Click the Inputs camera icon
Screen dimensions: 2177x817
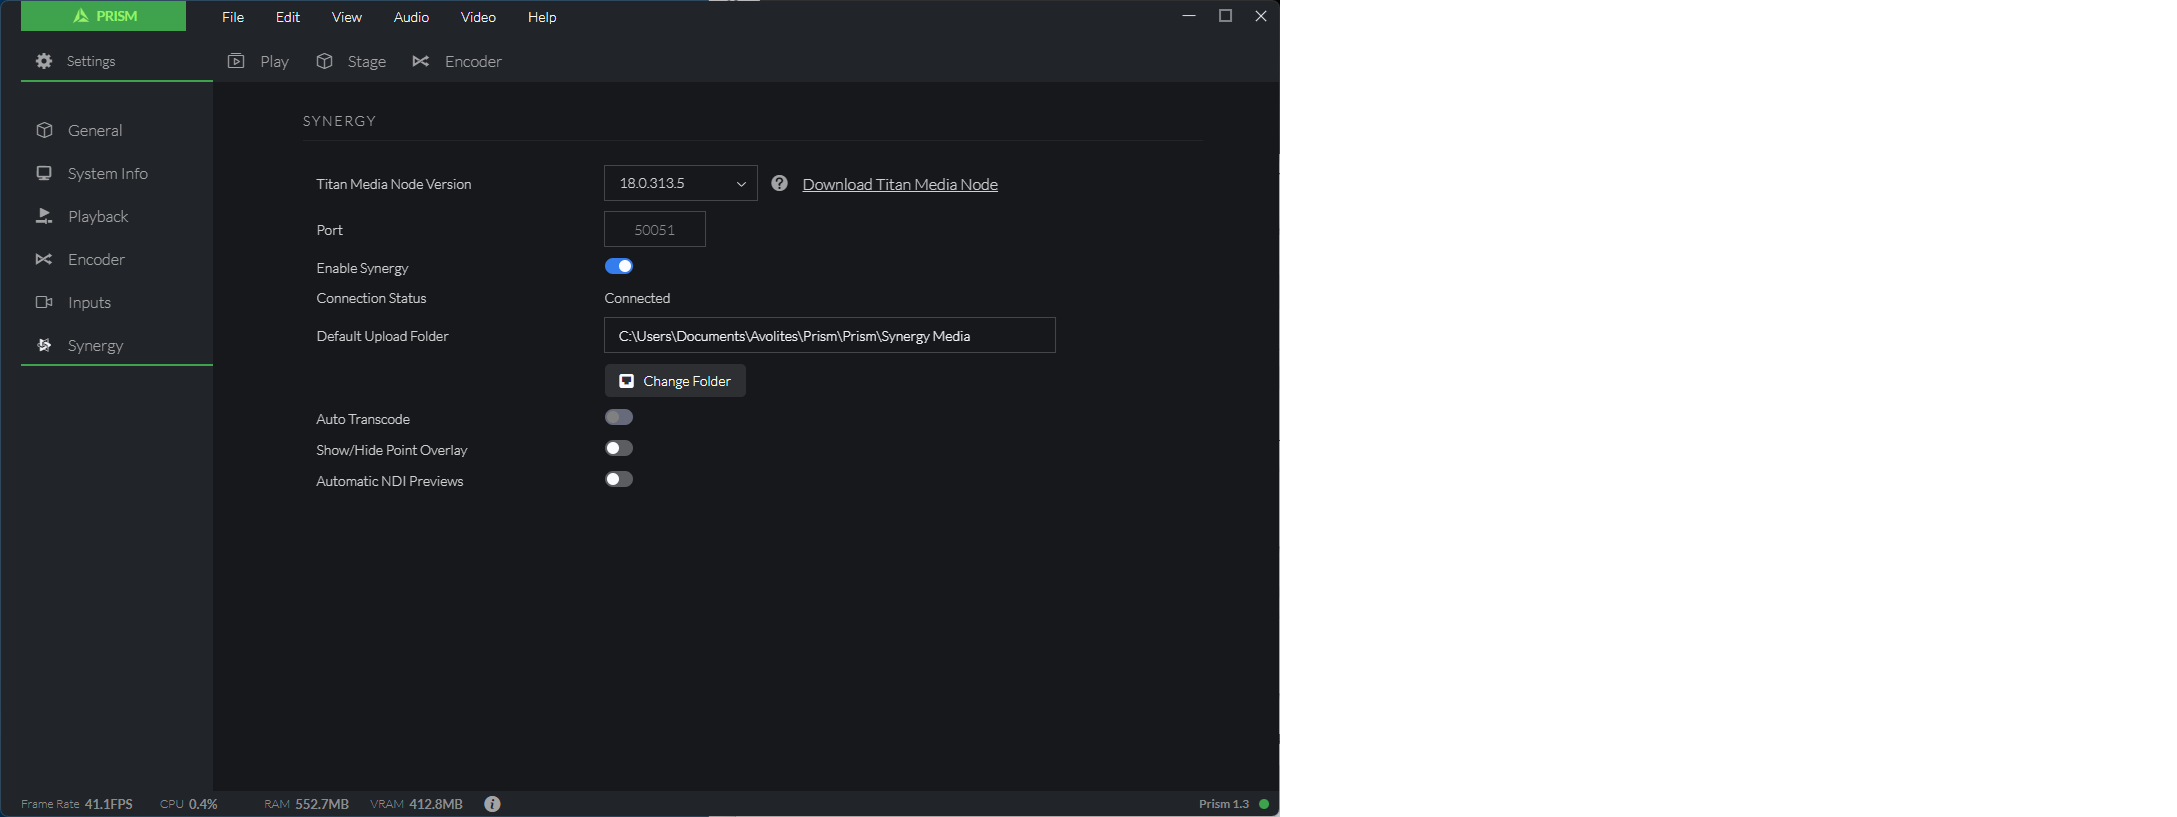coord(44,302)
